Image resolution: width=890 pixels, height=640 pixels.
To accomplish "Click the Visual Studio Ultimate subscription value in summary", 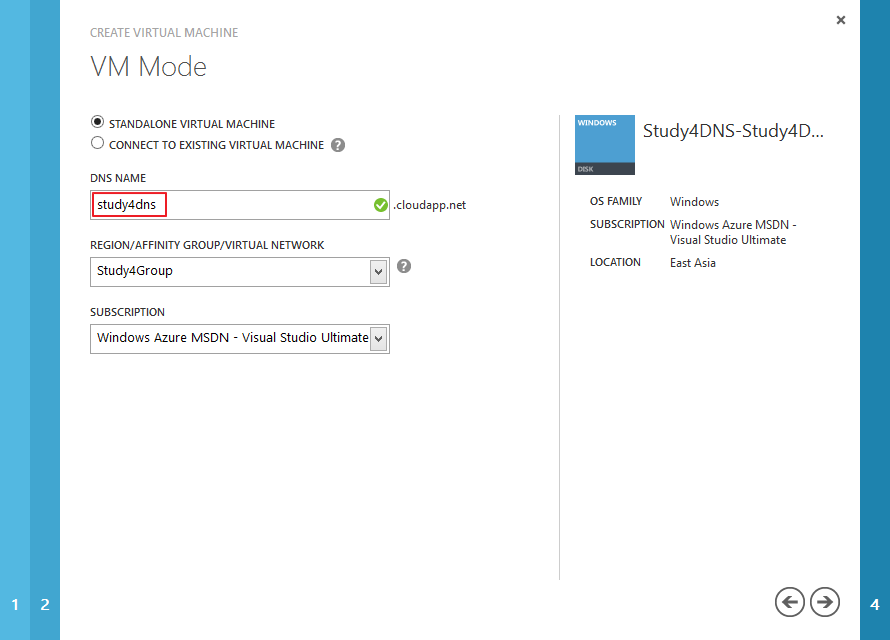I will [x=733, y=232].
